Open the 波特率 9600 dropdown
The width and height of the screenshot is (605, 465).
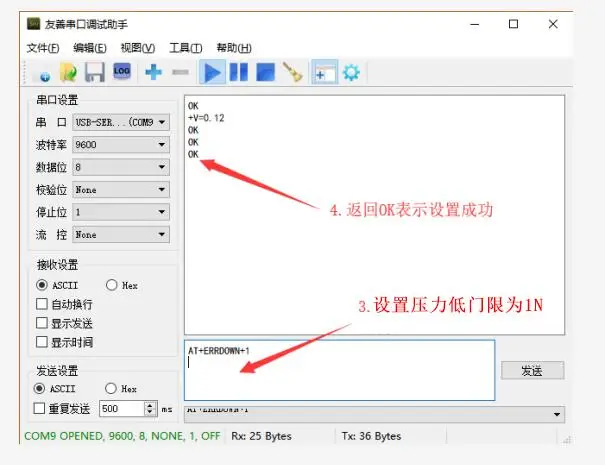(121, 145)
